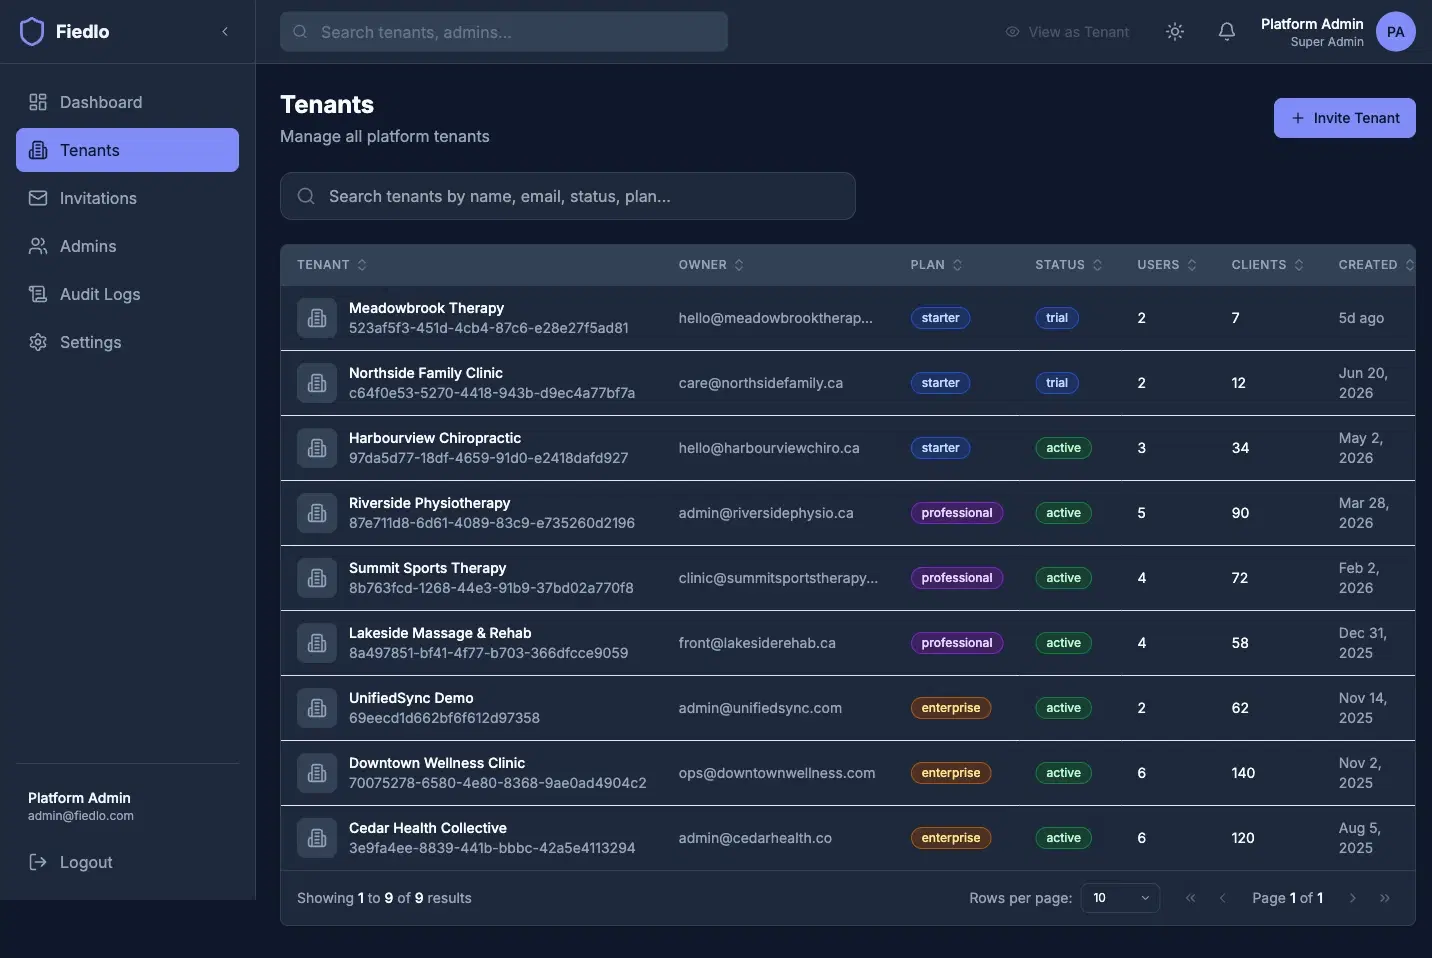Open the Riverside Physiotherapy tenant name
Screen dimensions: 1432x958
429,503
